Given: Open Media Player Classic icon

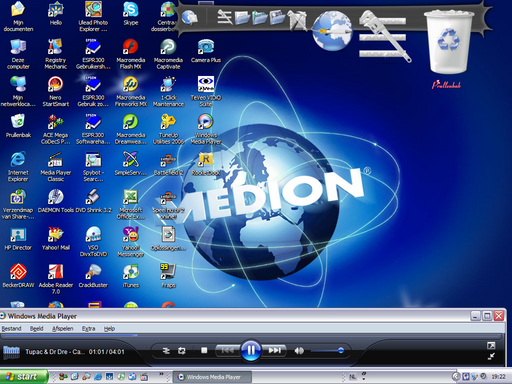Looking at the screenshot, I should pos(56,166).
